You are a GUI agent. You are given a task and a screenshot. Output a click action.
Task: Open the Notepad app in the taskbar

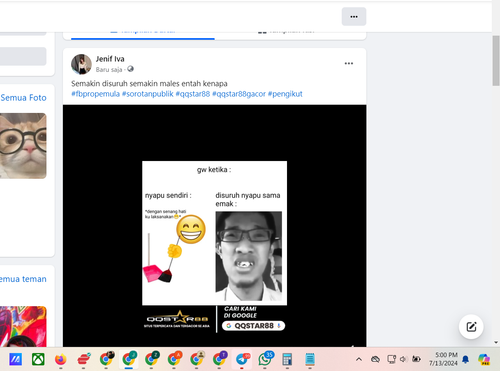tap(310, 359)
